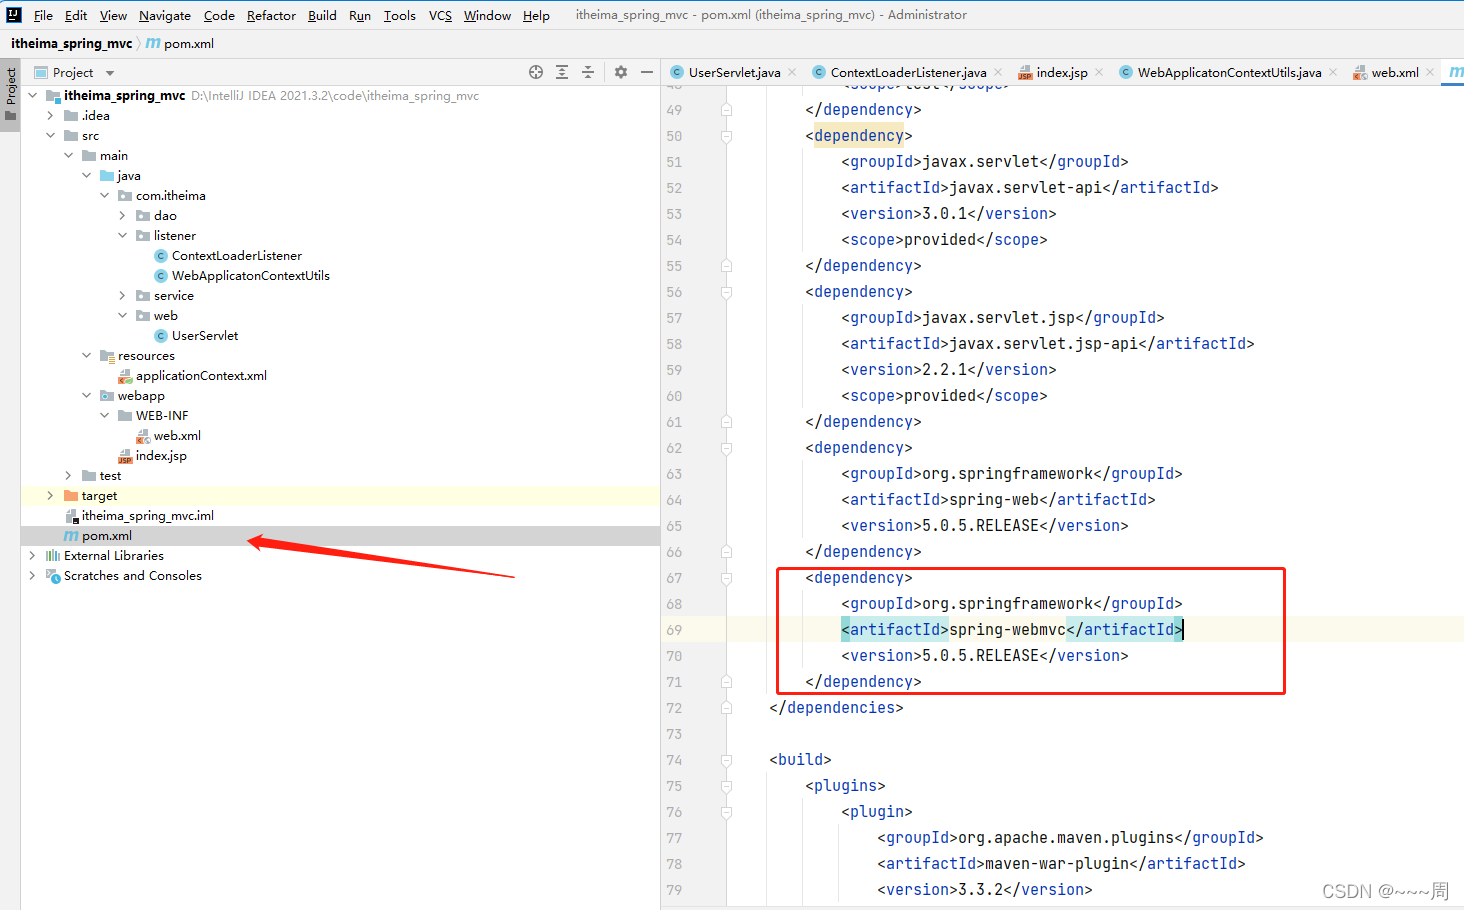Click itheima_spring_mvc breadcrumb
Screen dimensions: 1464x910
(x=71, y=44)
